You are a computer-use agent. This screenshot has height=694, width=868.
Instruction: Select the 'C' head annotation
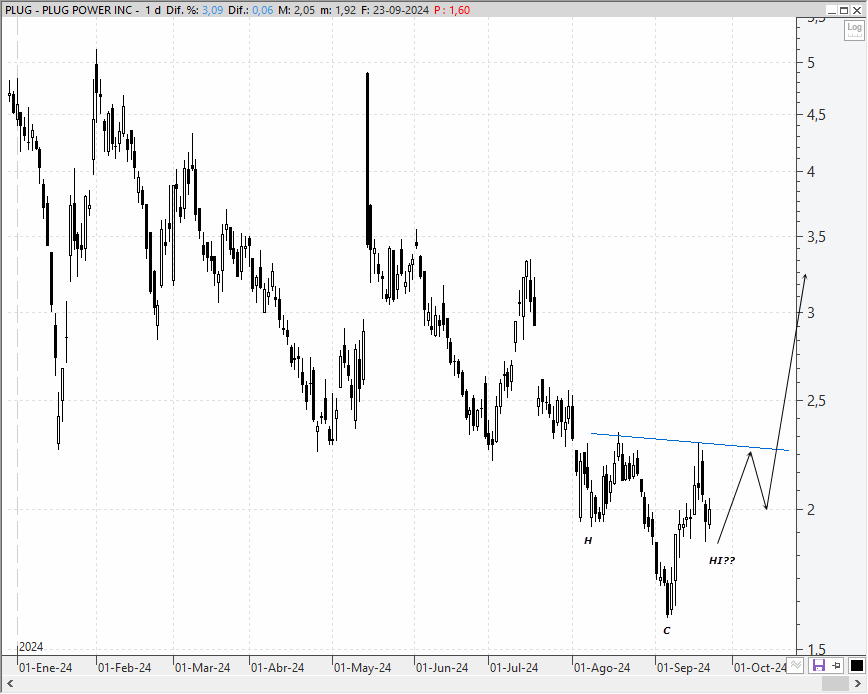[666, 630]
